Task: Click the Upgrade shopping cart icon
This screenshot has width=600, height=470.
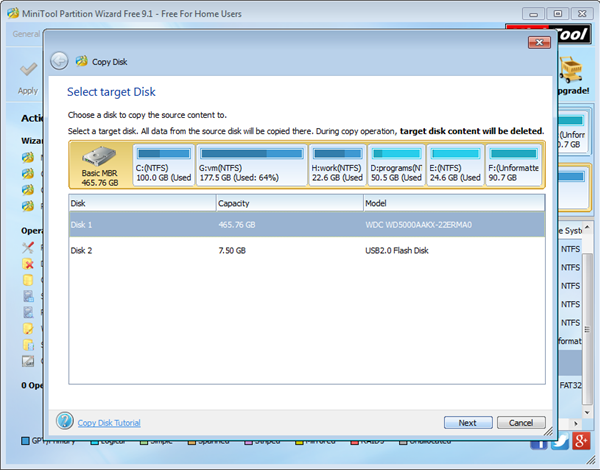Action: pyautogui.click(x=571, y=69)
